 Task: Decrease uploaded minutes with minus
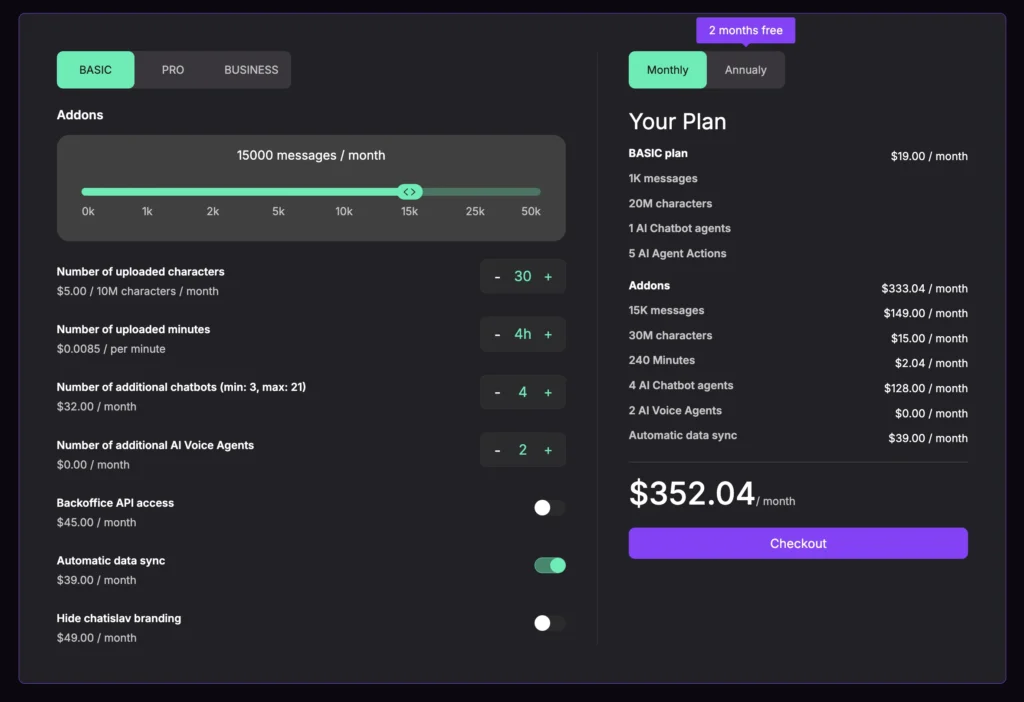498,334
